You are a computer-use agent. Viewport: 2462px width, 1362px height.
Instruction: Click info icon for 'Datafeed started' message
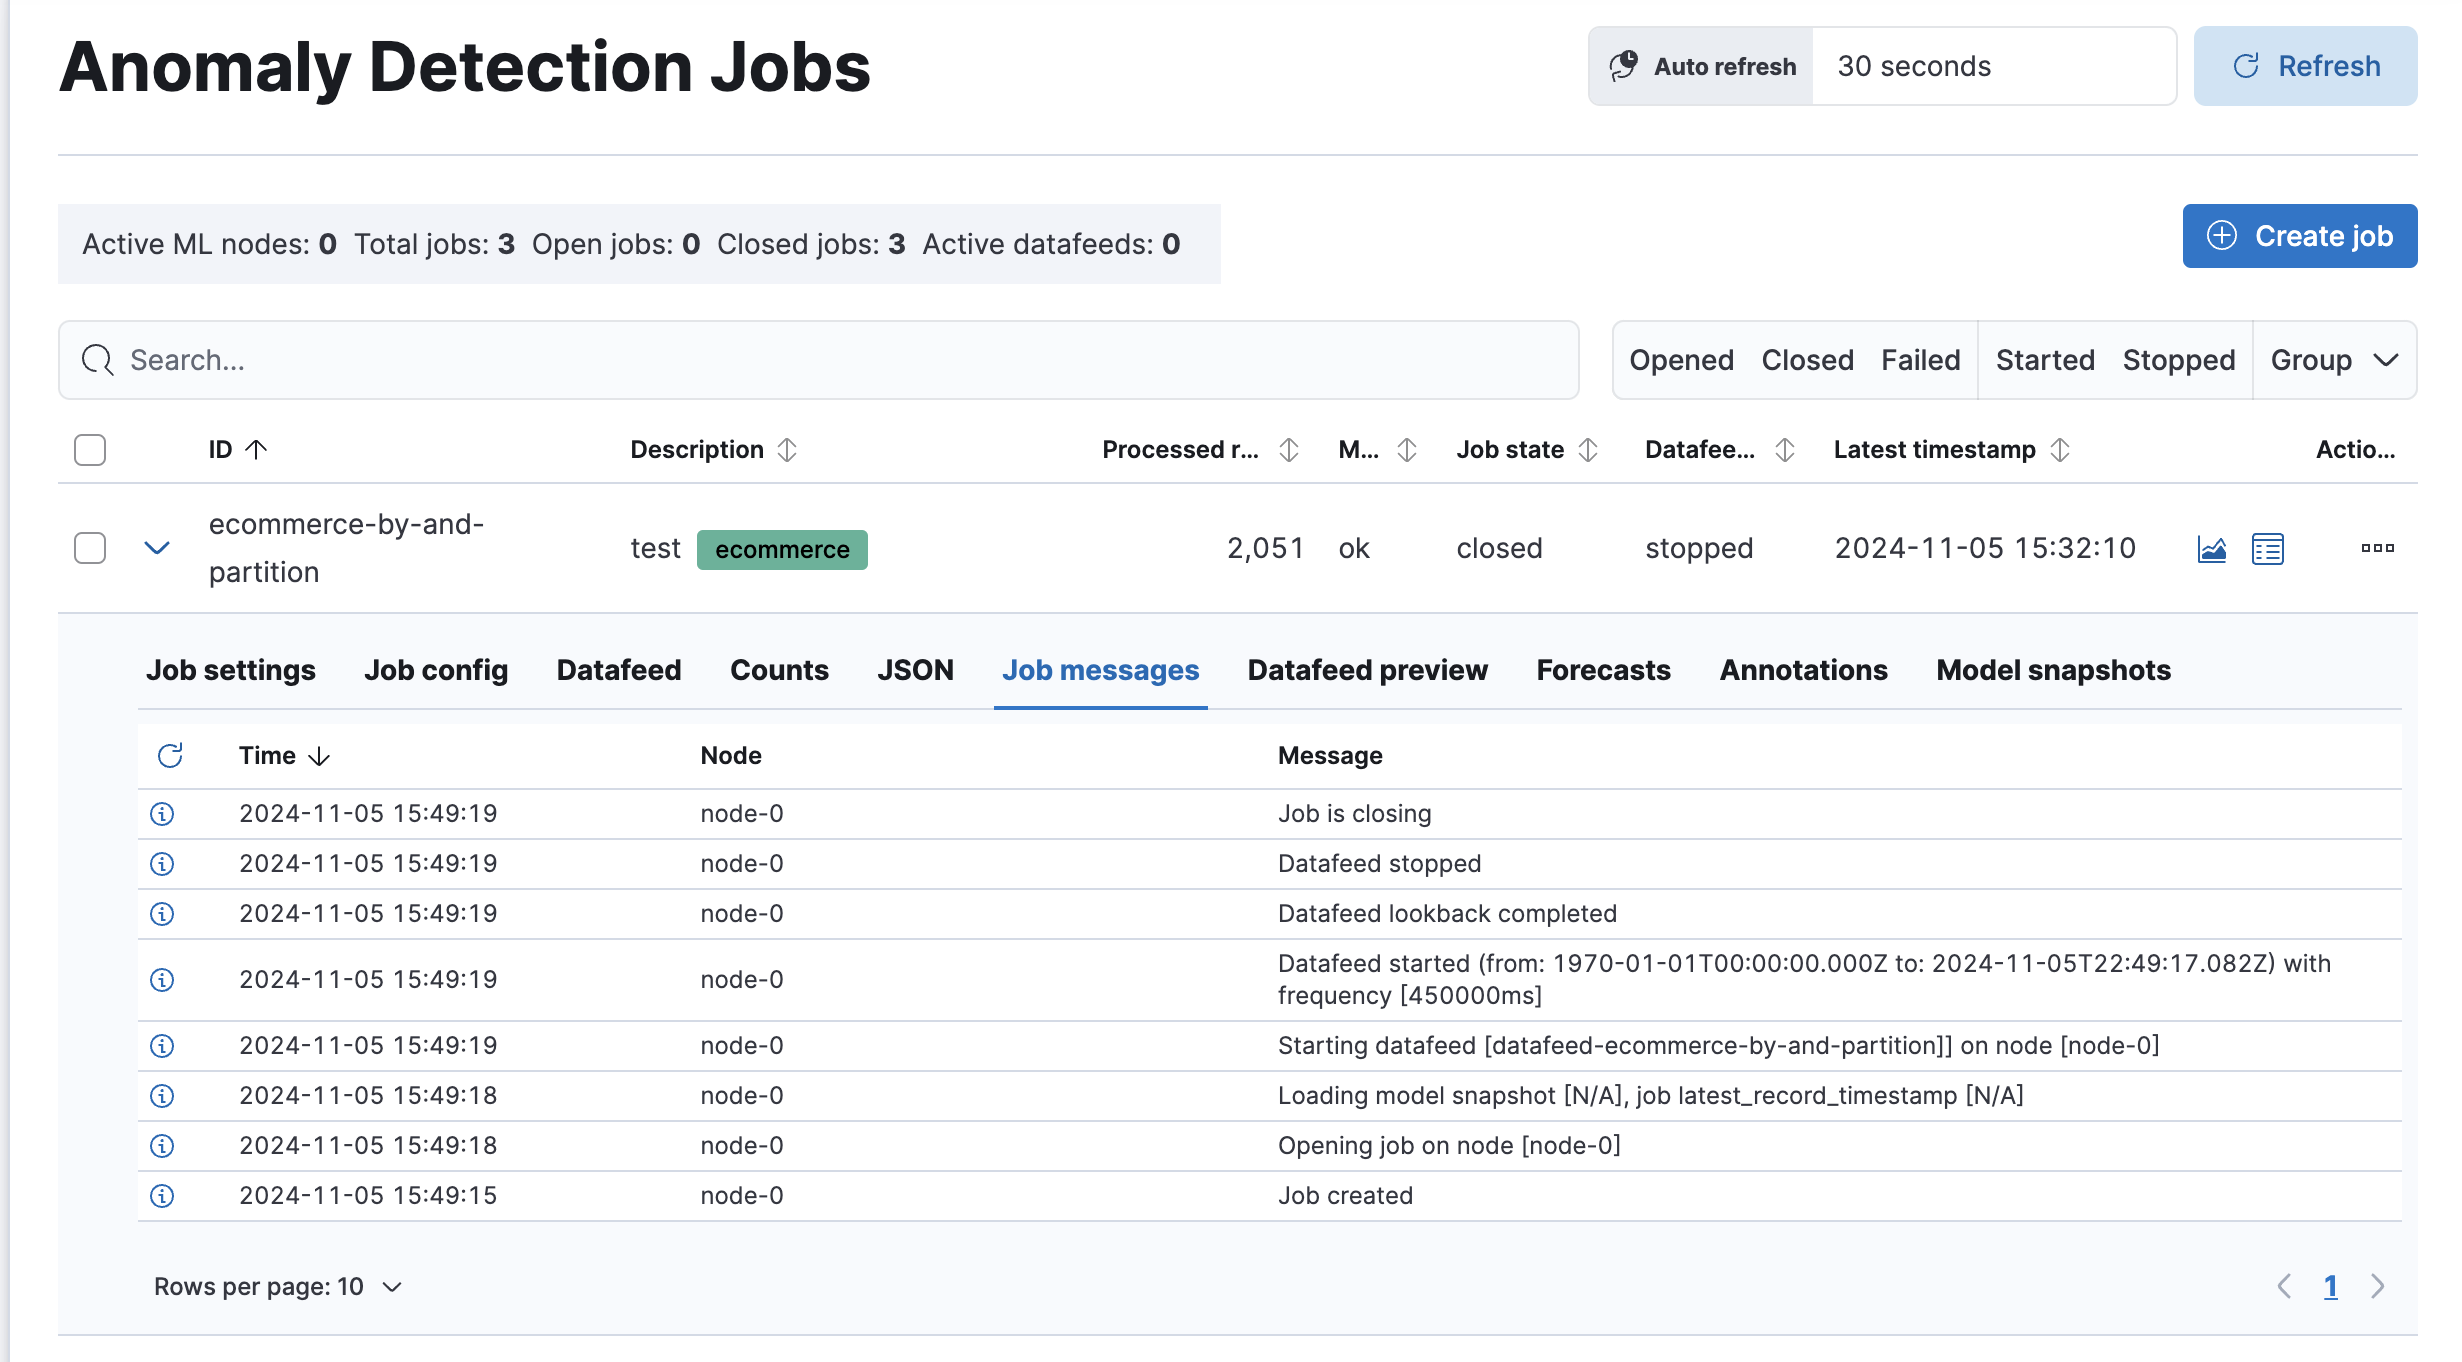pos(162,980)
